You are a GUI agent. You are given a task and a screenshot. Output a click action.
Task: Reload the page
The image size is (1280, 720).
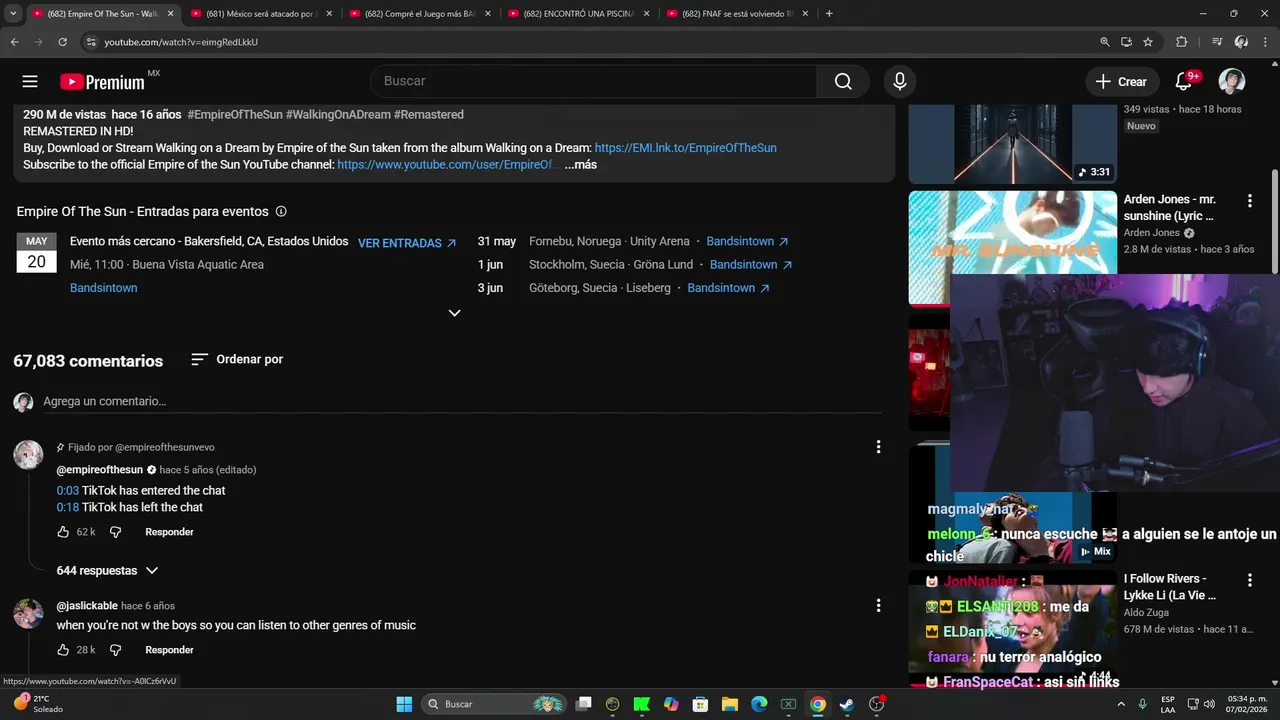[x=62, y=42]
